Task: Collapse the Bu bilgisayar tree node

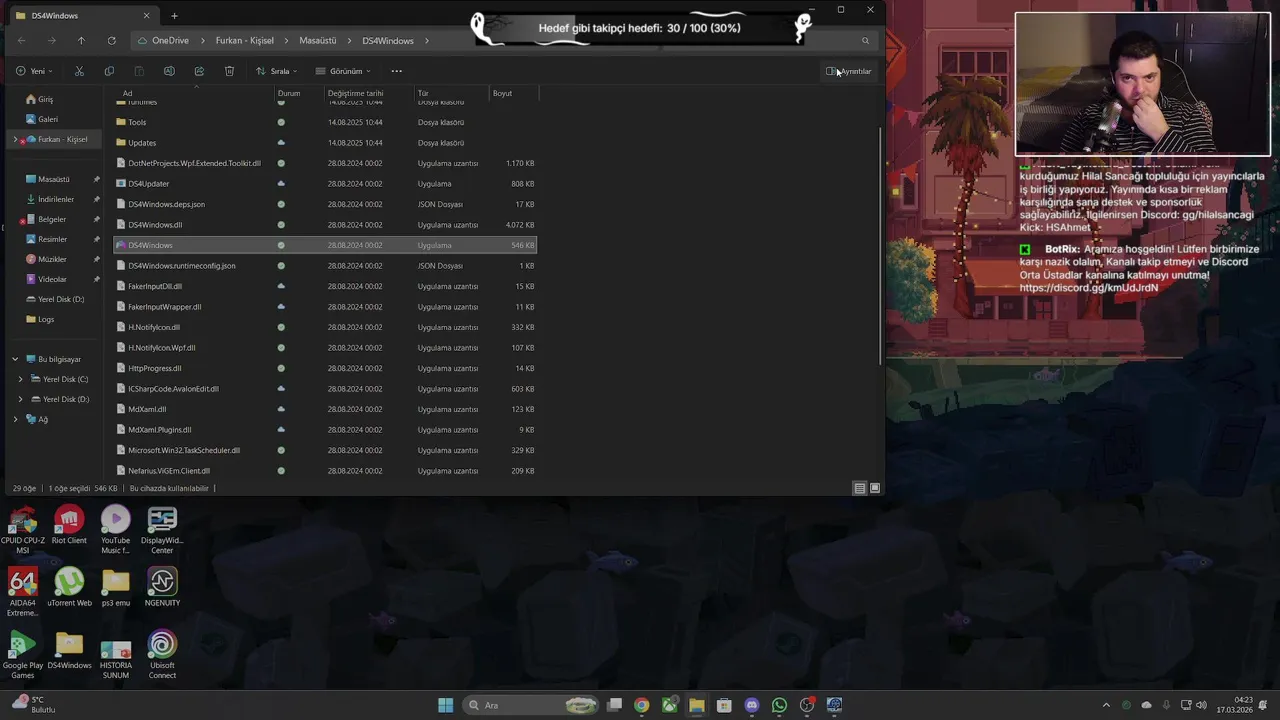Action: (15, 359)
